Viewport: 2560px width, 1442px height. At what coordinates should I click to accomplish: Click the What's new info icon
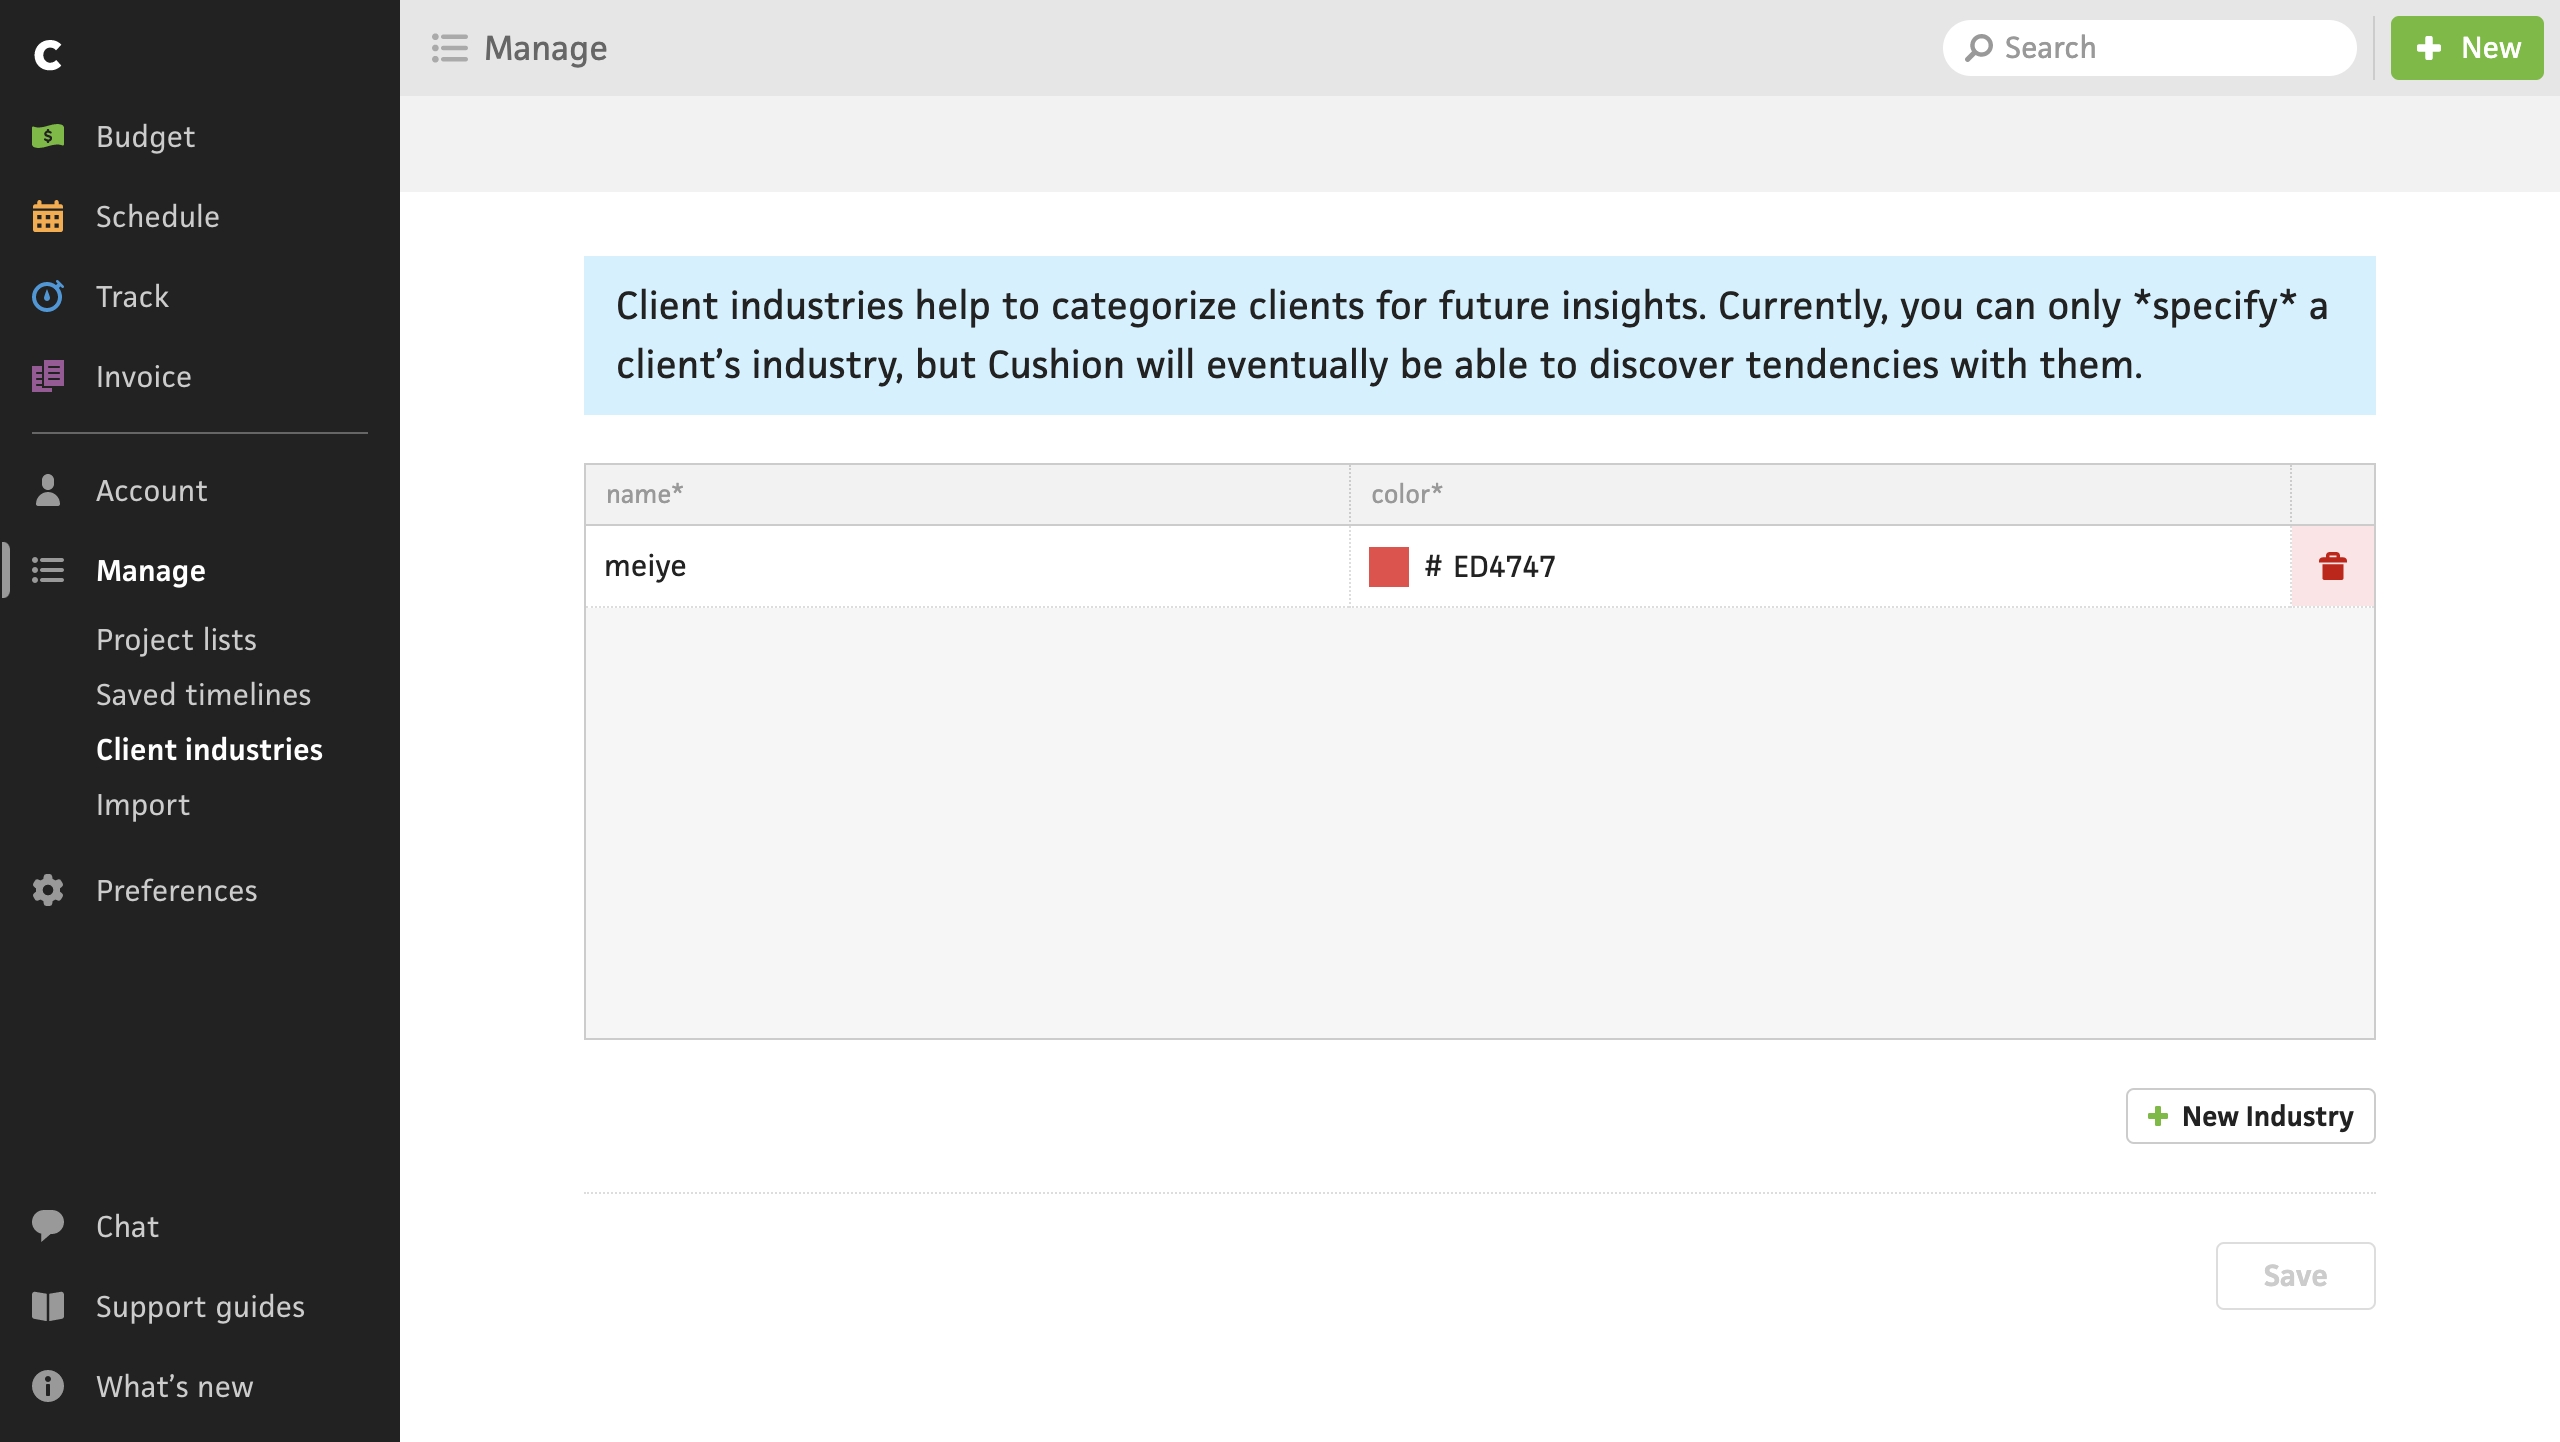coord(47,1386)
